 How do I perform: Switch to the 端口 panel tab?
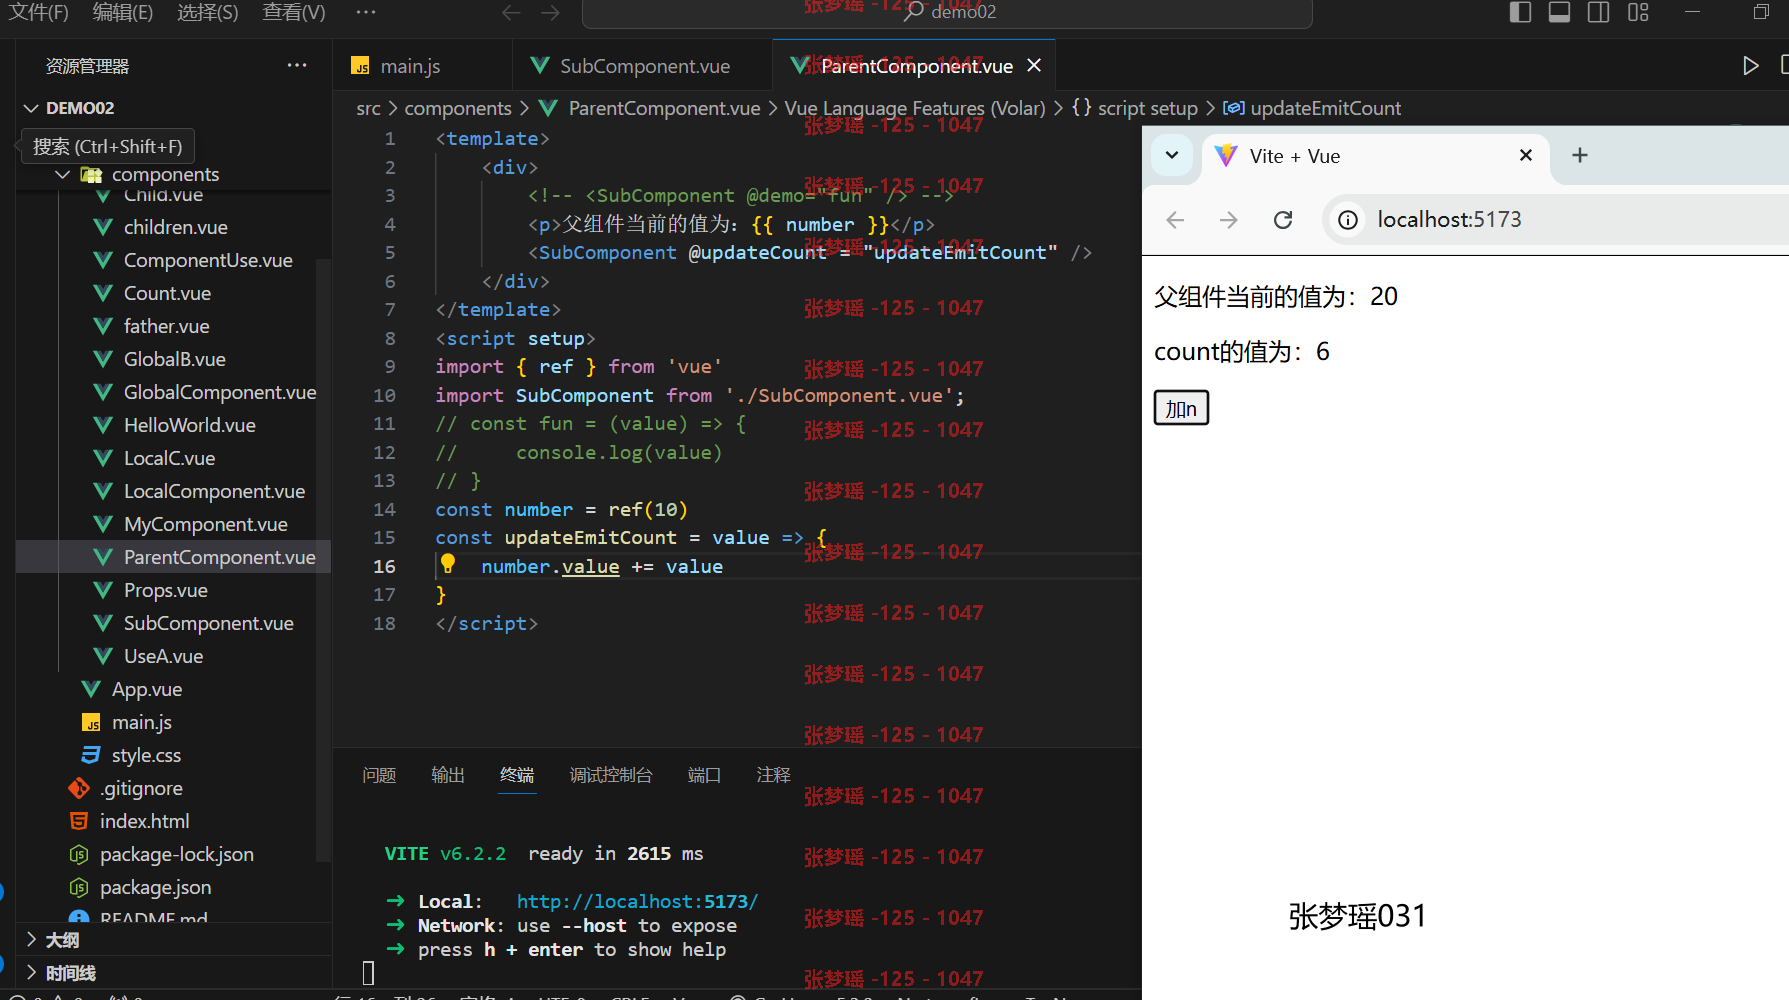tap(704, 775)
